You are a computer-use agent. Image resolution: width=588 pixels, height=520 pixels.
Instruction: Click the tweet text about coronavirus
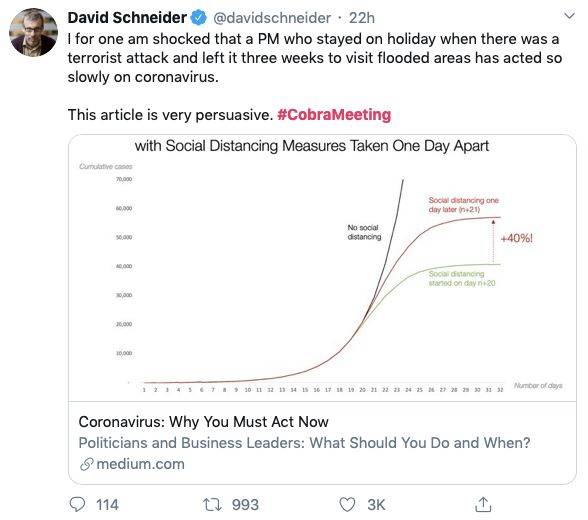(x=315, y=58)
